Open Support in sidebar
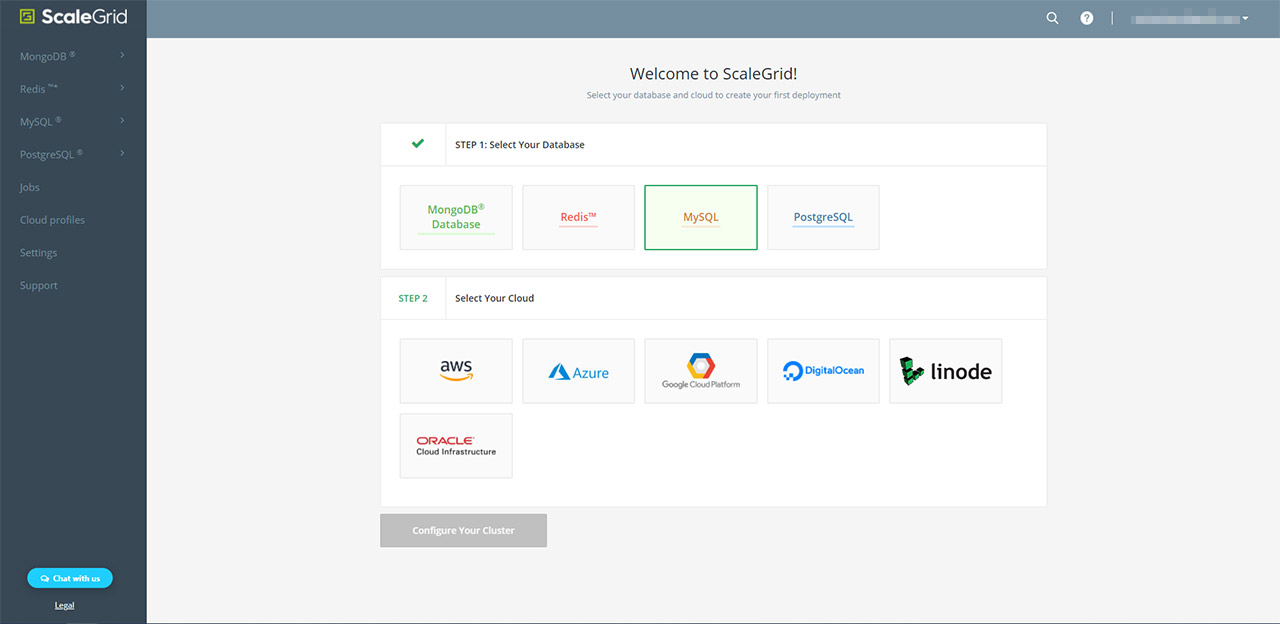This screenshot has height=624, width=1280. (x=39, y=286)
